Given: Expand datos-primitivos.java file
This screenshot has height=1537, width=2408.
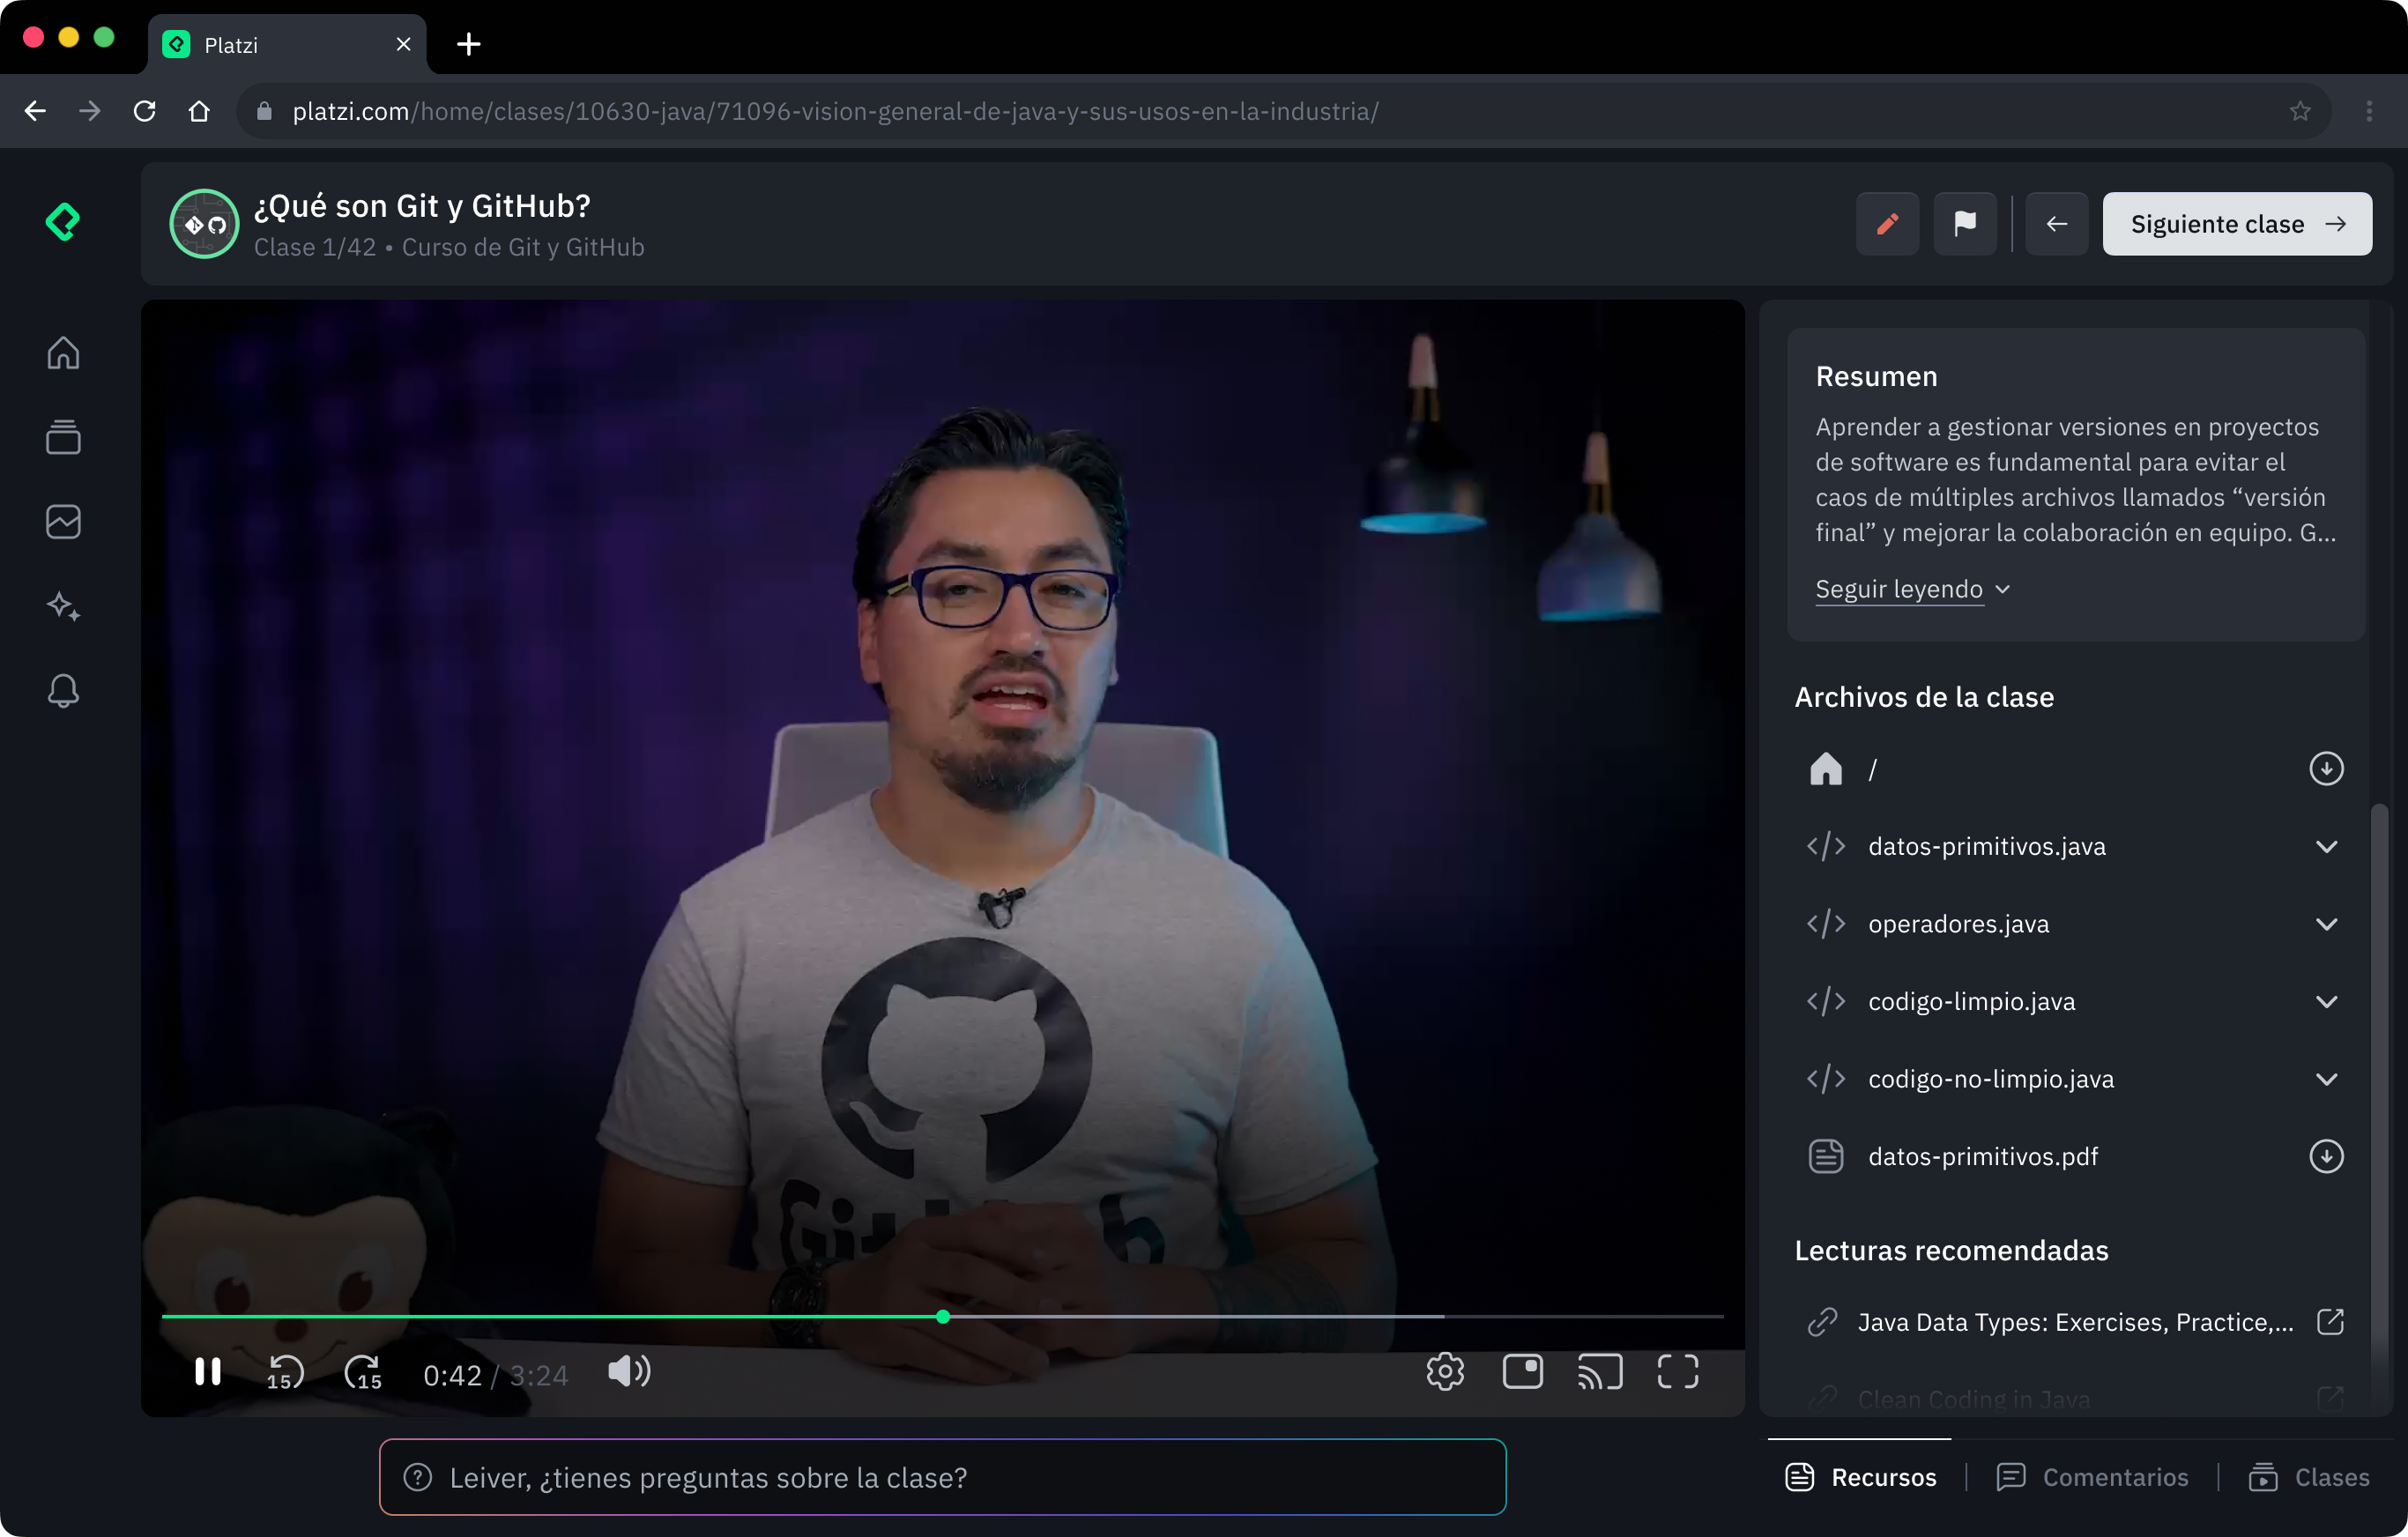Looking at the screenshot, I should tap(2326, 847).
